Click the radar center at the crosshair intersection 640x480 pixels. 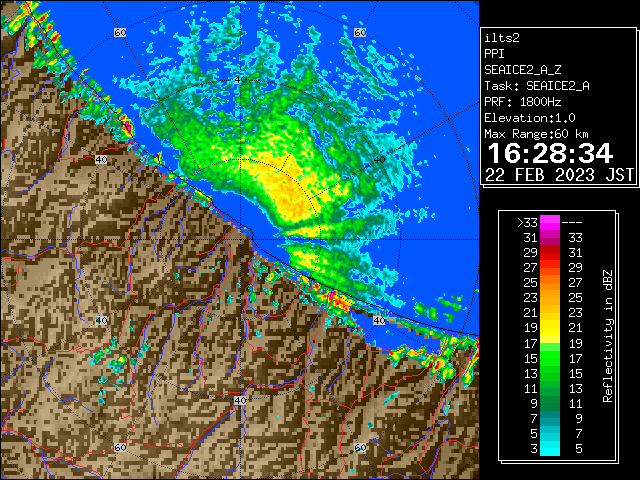click(240, 240)
